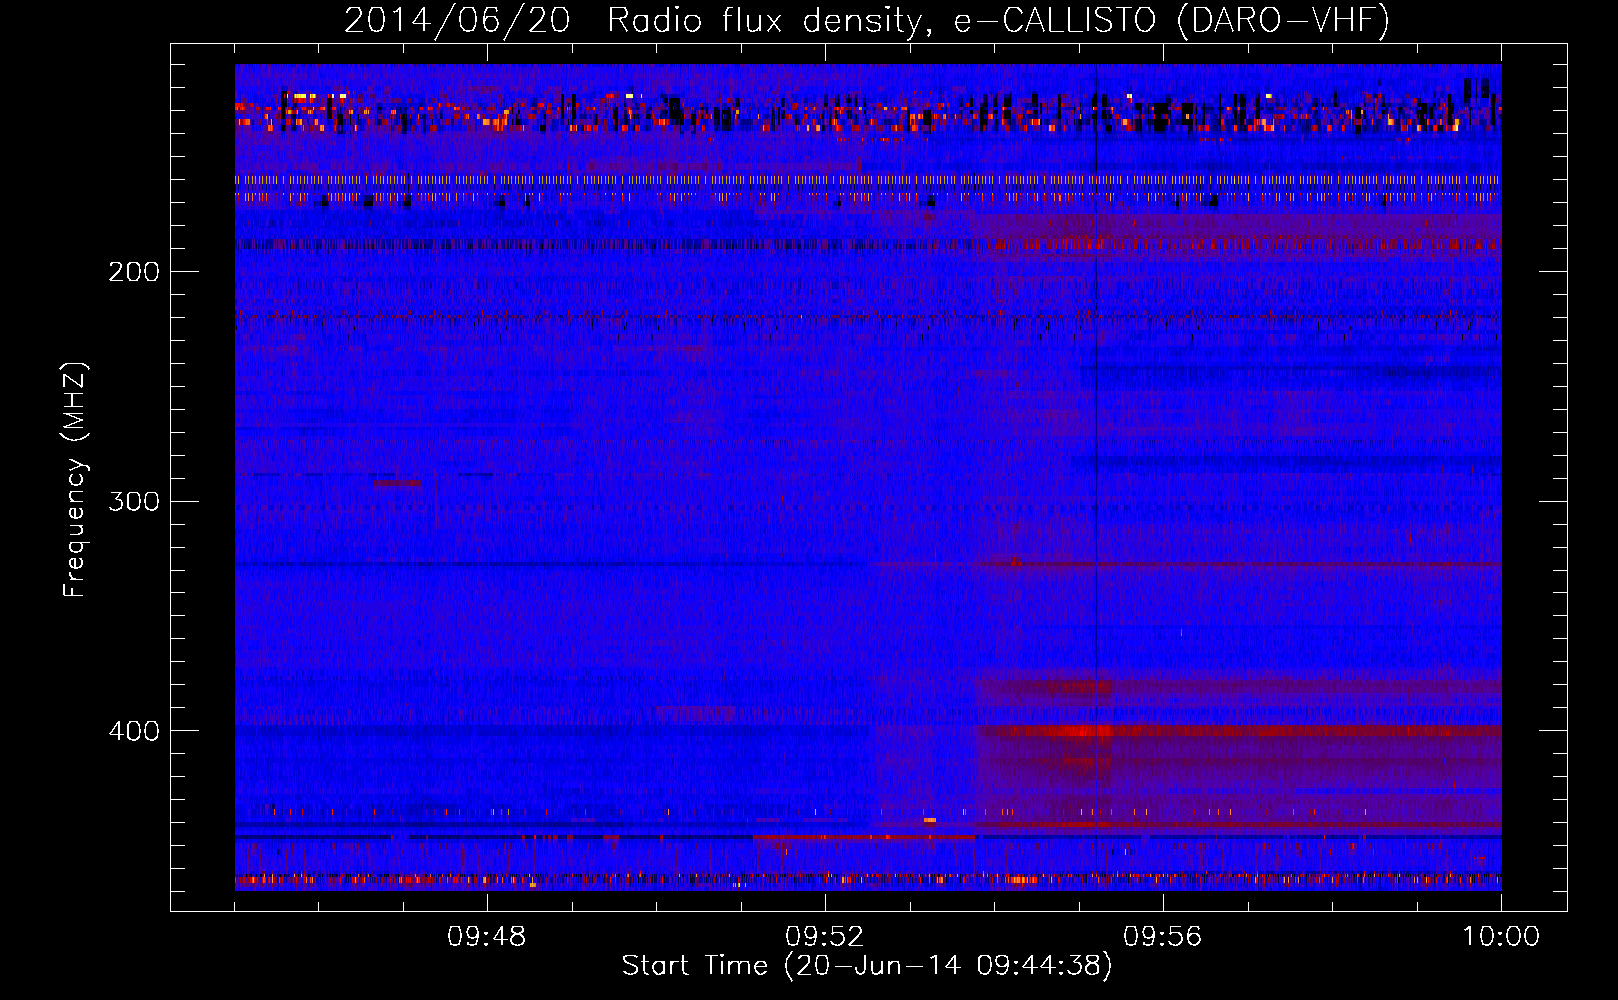Click the 200 frequency tick label
This screenshot has height=1000, width=1618.
pyautogui.click(x=134, y=272)
